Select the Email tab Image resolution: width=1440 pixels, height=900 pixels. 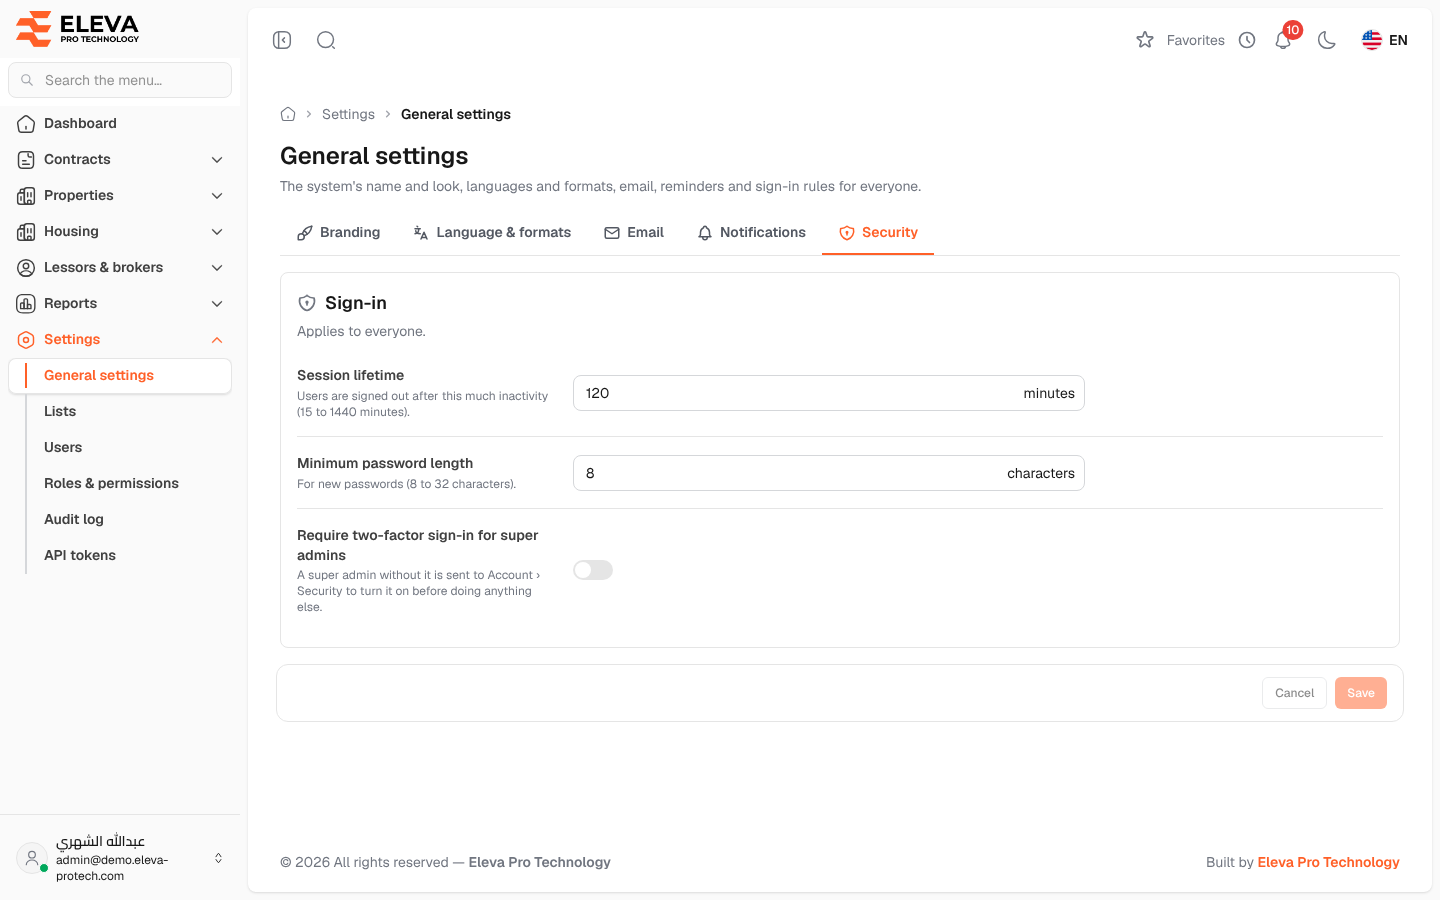634,233
